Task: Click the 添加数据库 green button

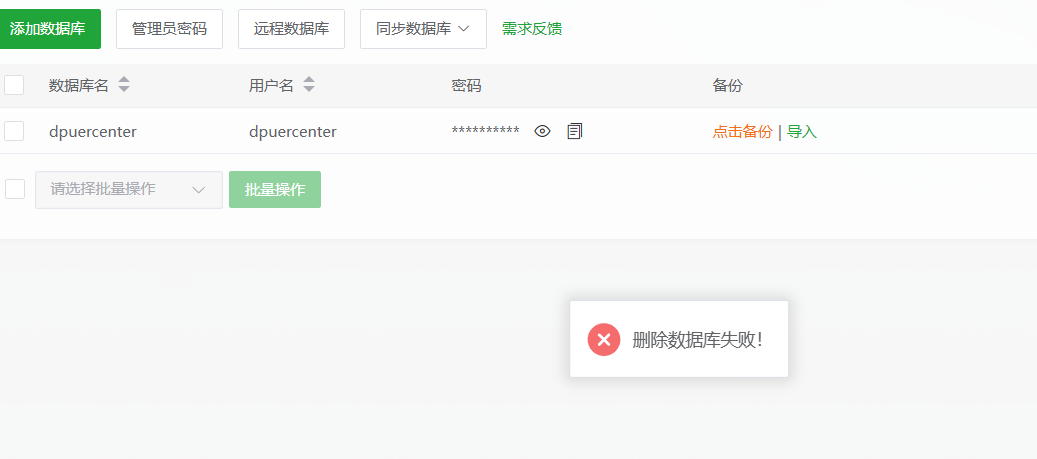Action: pos(48,29)
